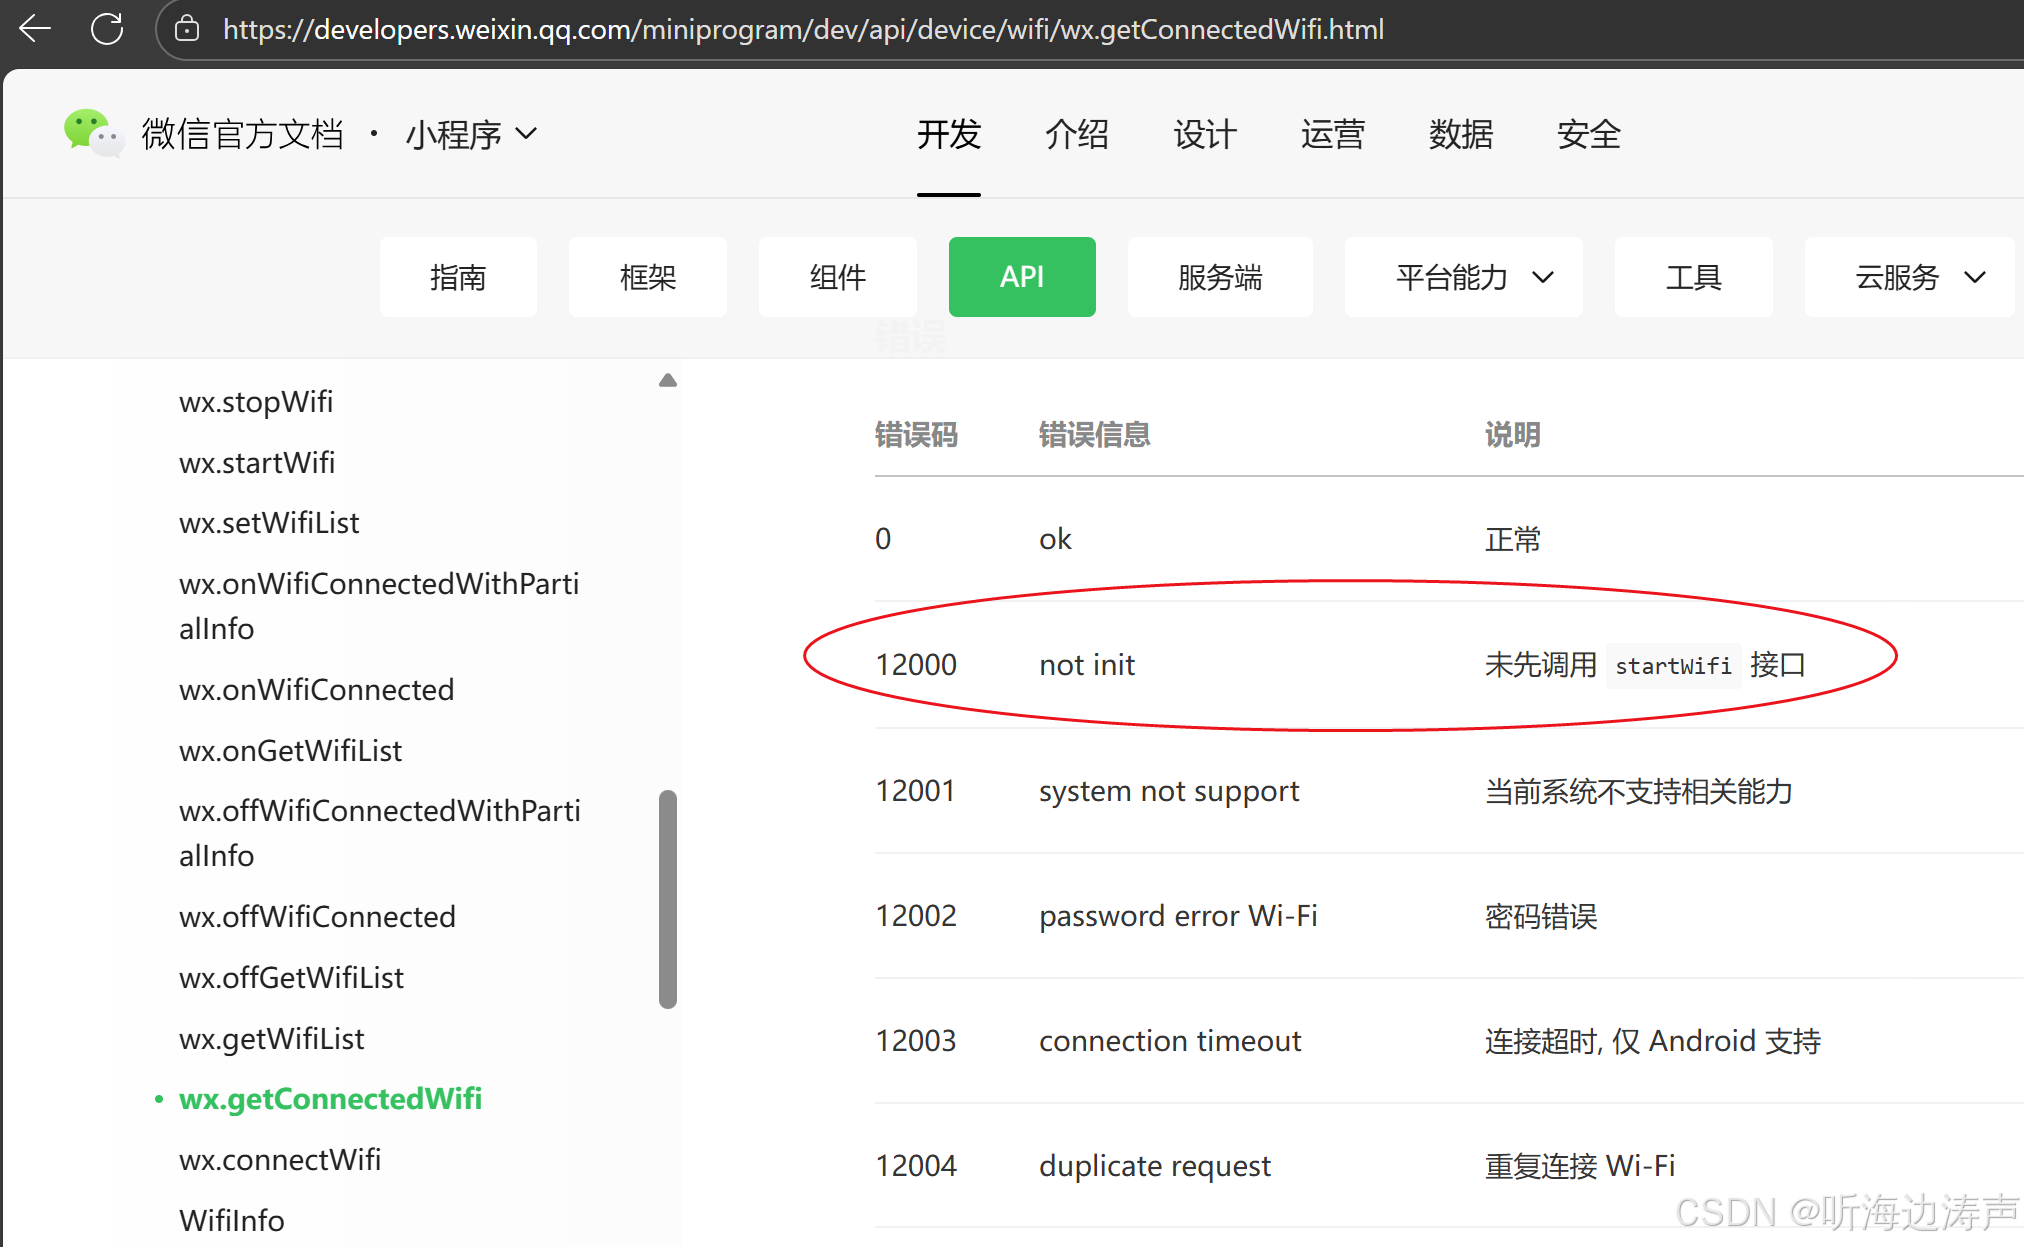Open wx.setWifiList in sidebar
Image resolution: width=2024 pixels, height=1247 pixels.
click(x=269, y=523)
